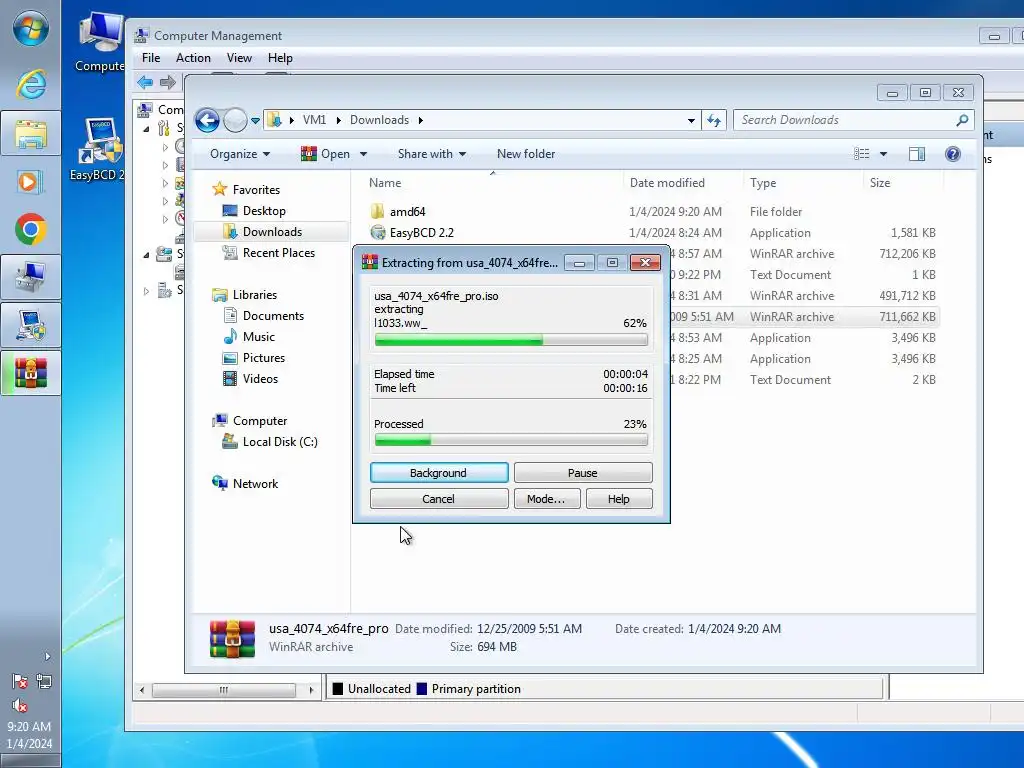The width and height of the screenshot is (1024, 768).
Task: Click Forward arrow in Computer Management toolbar
Action: click(168, 82)
